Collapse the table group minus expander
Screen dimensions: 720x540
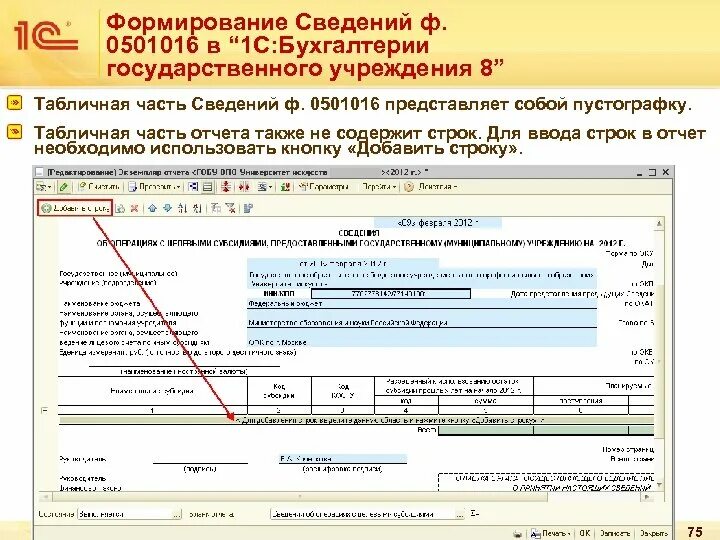point(45,410)
